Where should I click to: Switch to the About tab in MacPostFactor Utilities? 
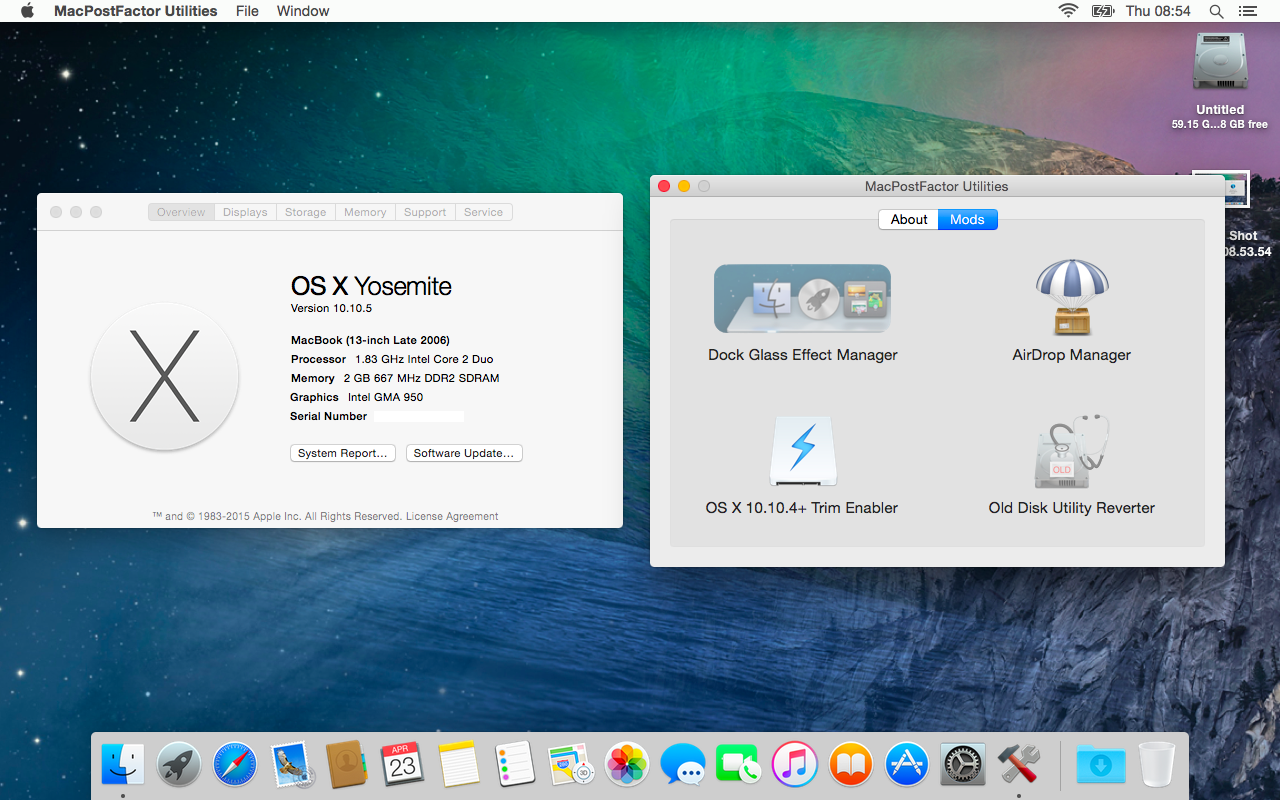[909, 219]
